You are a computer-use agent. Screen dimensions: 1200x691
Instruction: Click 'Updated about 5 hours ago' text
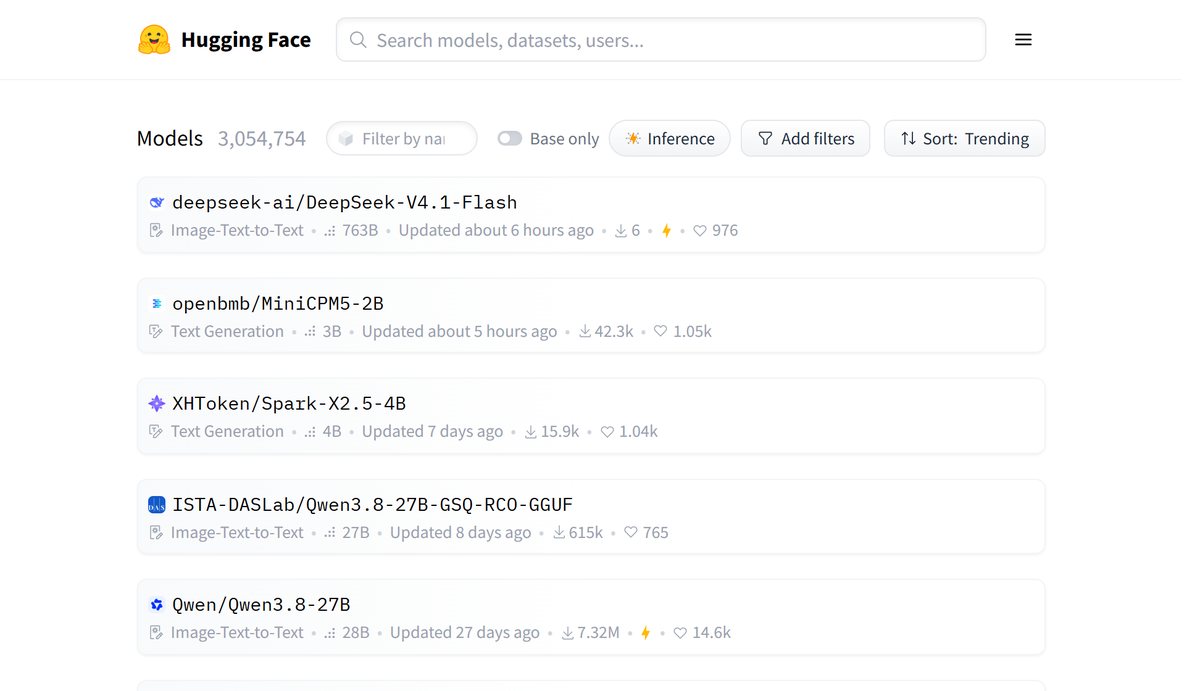click(459, 332)
